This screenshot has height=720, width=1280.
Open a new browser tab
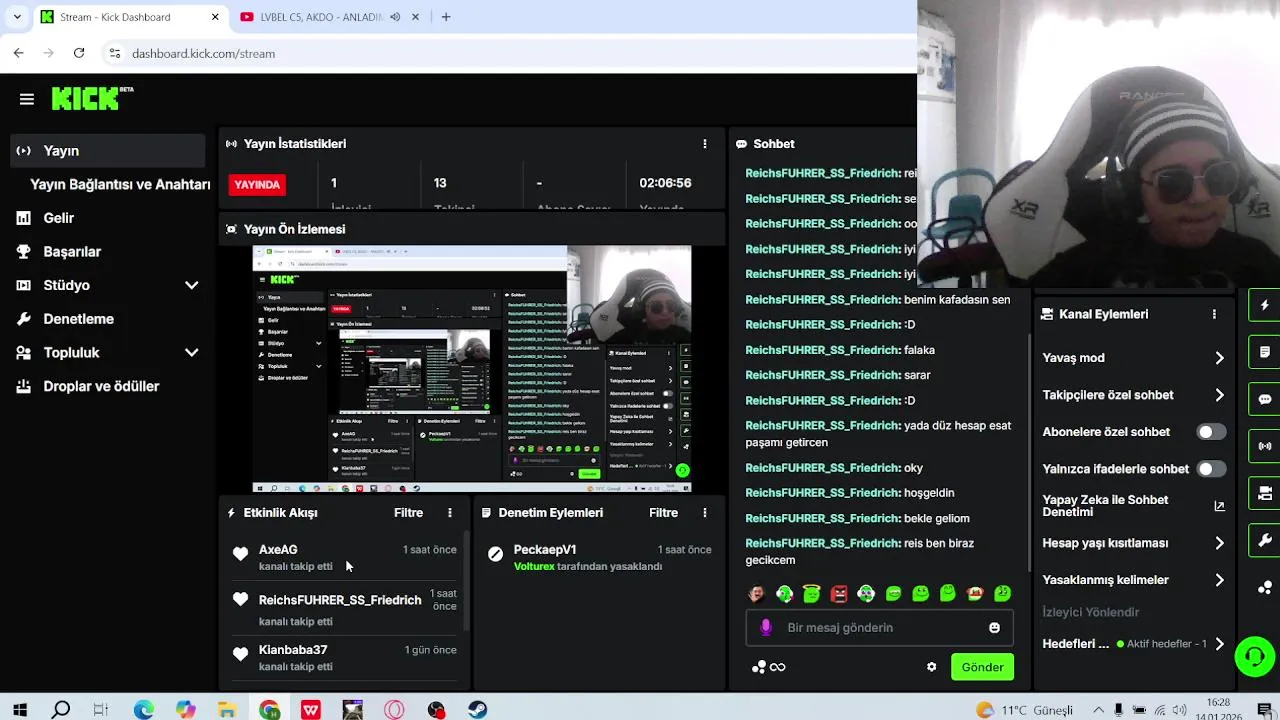coord(446,17)
